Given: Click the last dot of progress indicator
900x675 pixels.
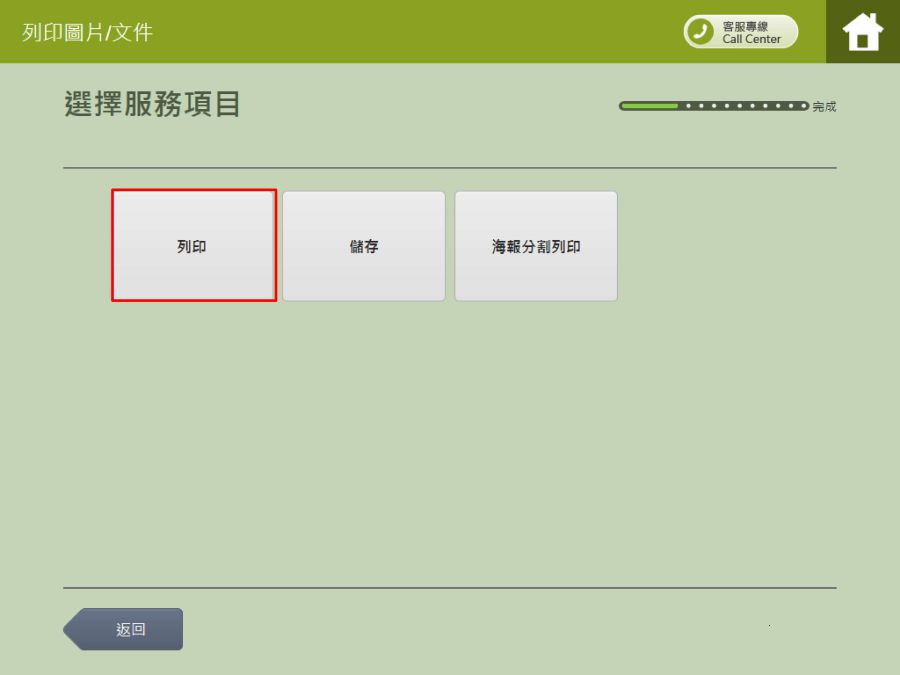Looking at the screenshot, I should point(804,105).
